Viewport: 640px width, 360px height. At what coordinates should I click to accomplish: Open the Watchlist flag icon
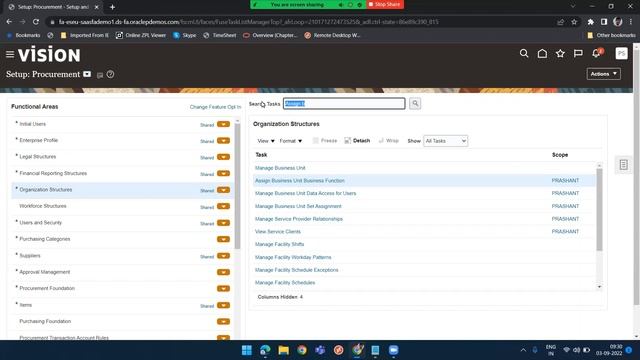click(578, 53)
